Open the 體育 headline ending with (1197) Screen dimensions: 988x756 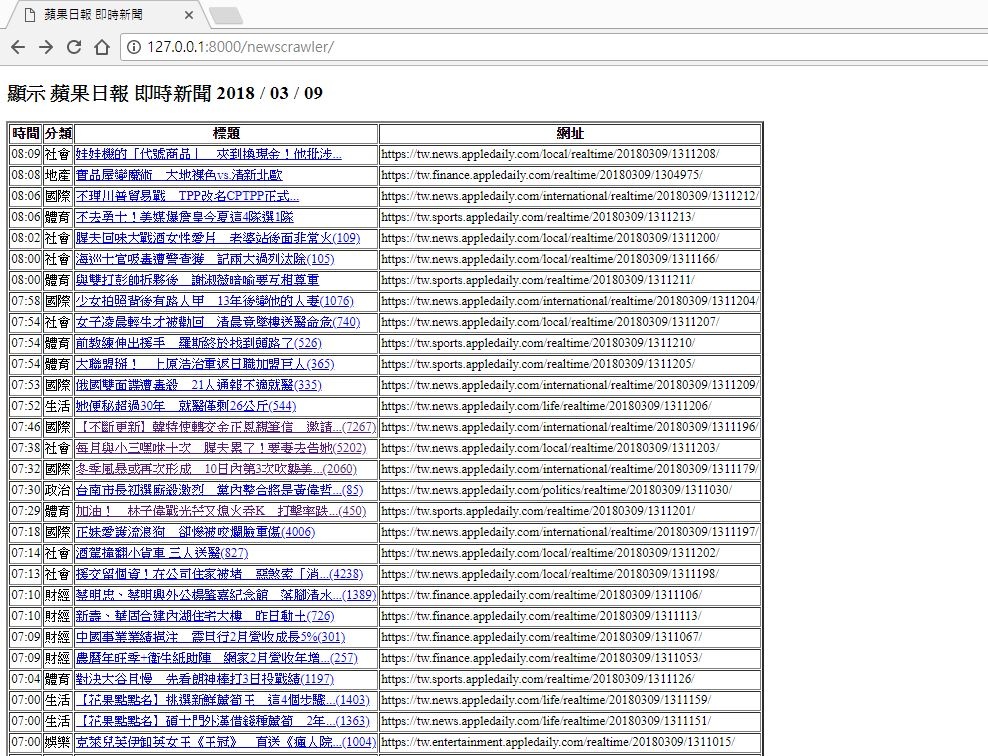pyautogui.click(x=205, y=679)
